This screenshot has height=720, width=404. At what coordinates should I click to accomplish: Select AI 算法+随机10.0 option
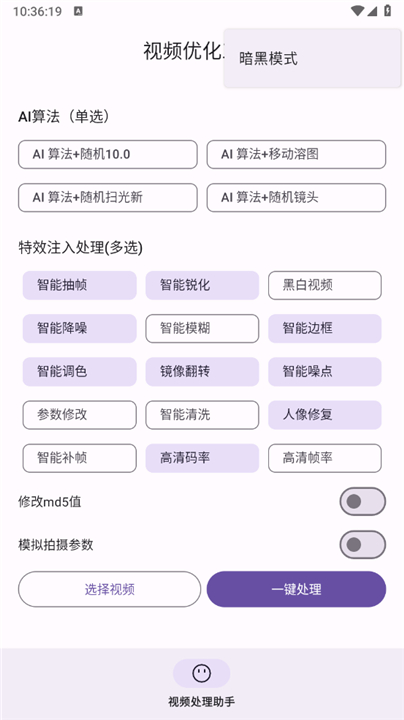click(x=108, y=154)
